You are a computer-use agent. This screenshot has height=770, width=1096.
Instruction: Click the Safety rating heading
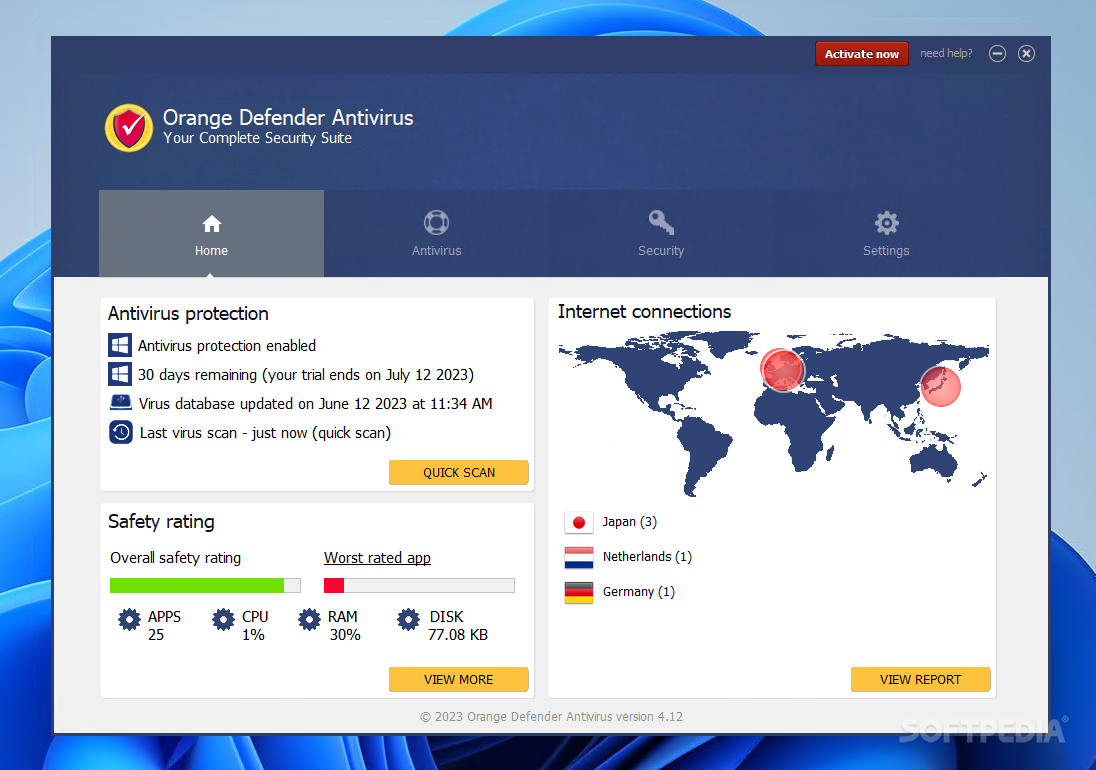pos(161,521)
